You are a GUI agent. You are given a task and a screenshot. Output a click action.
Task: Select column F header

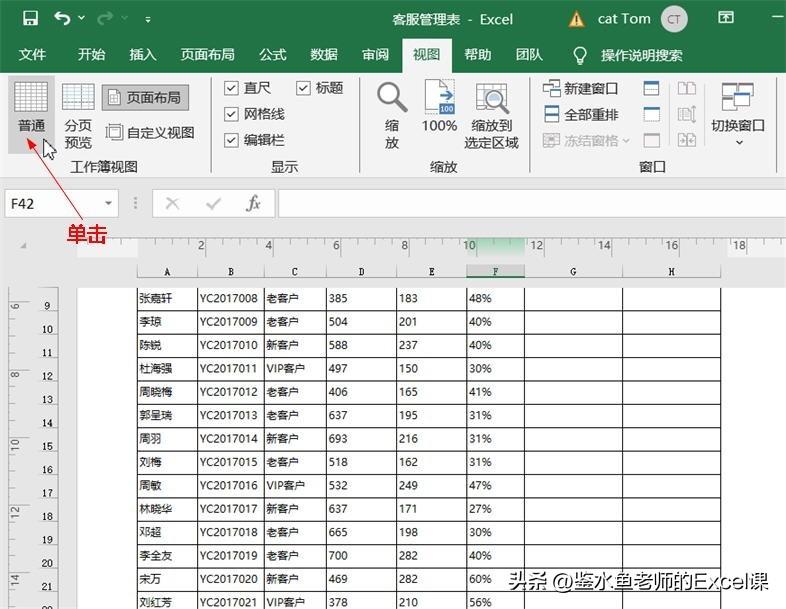pos(495,272)
